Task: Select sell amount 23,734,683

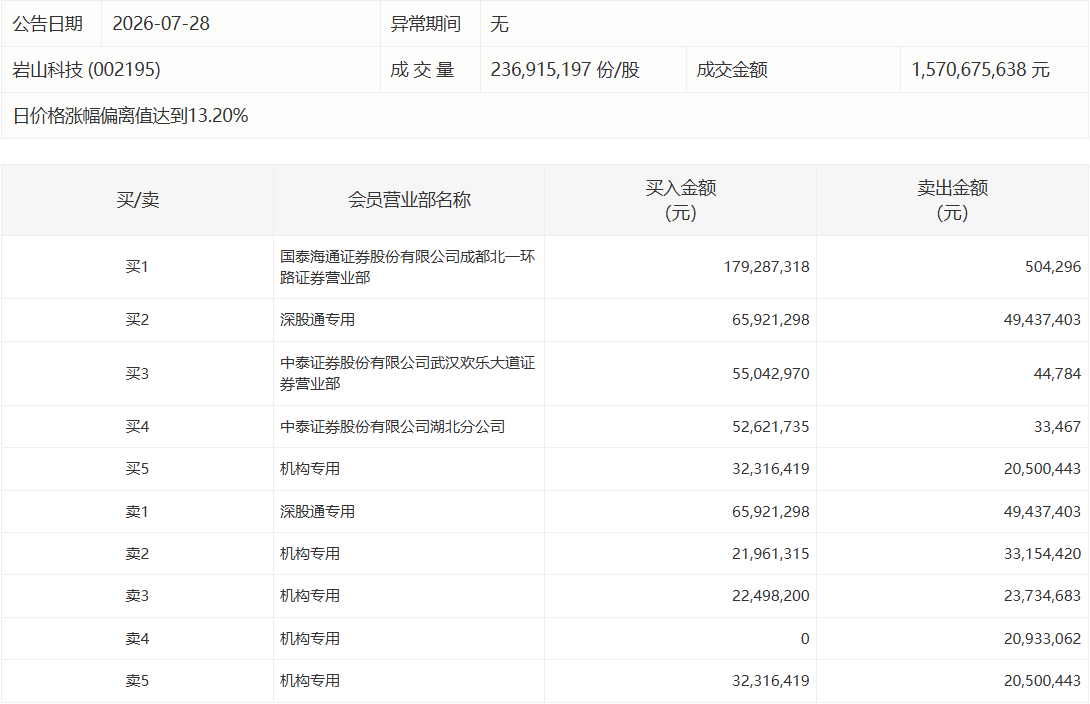Action: tap(1042, 596)
